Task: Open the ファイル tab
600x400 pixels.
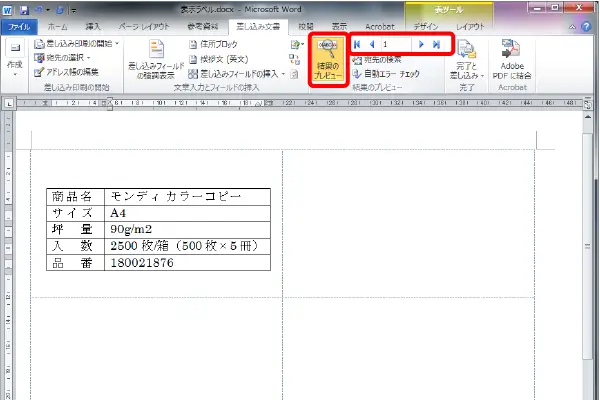Action: [19, 27]
